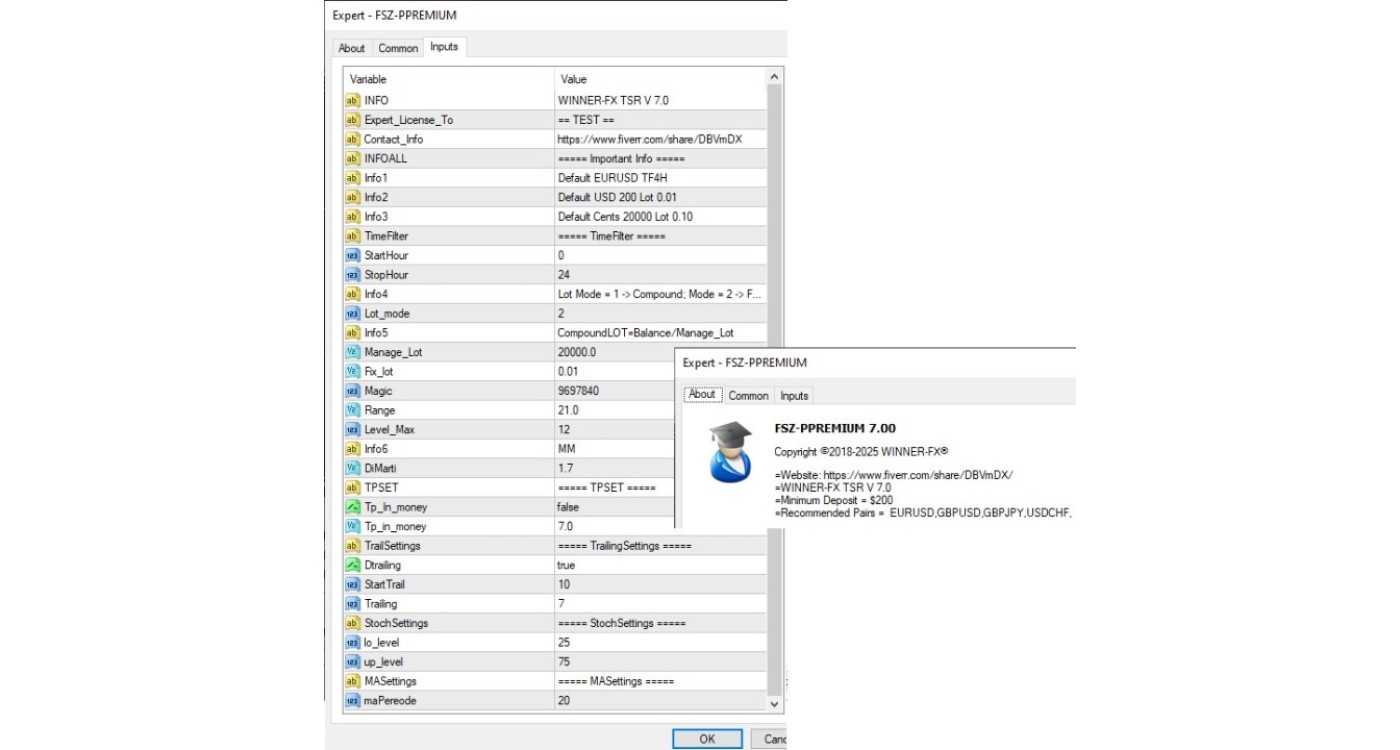Click the boolean icon next to Dtrailing
This screenshot has width=1400, height=750.
[x=352, y=565]
